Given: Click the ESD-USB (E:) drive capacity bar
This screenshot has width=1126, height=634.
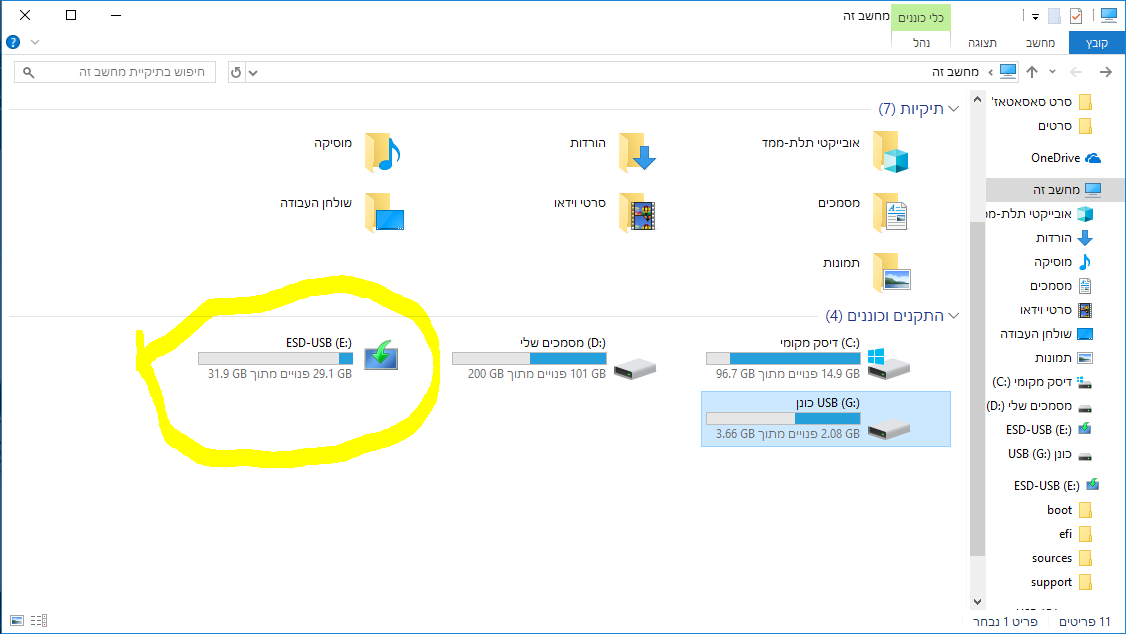Looking at the screenshot, I should click(275, 358).
